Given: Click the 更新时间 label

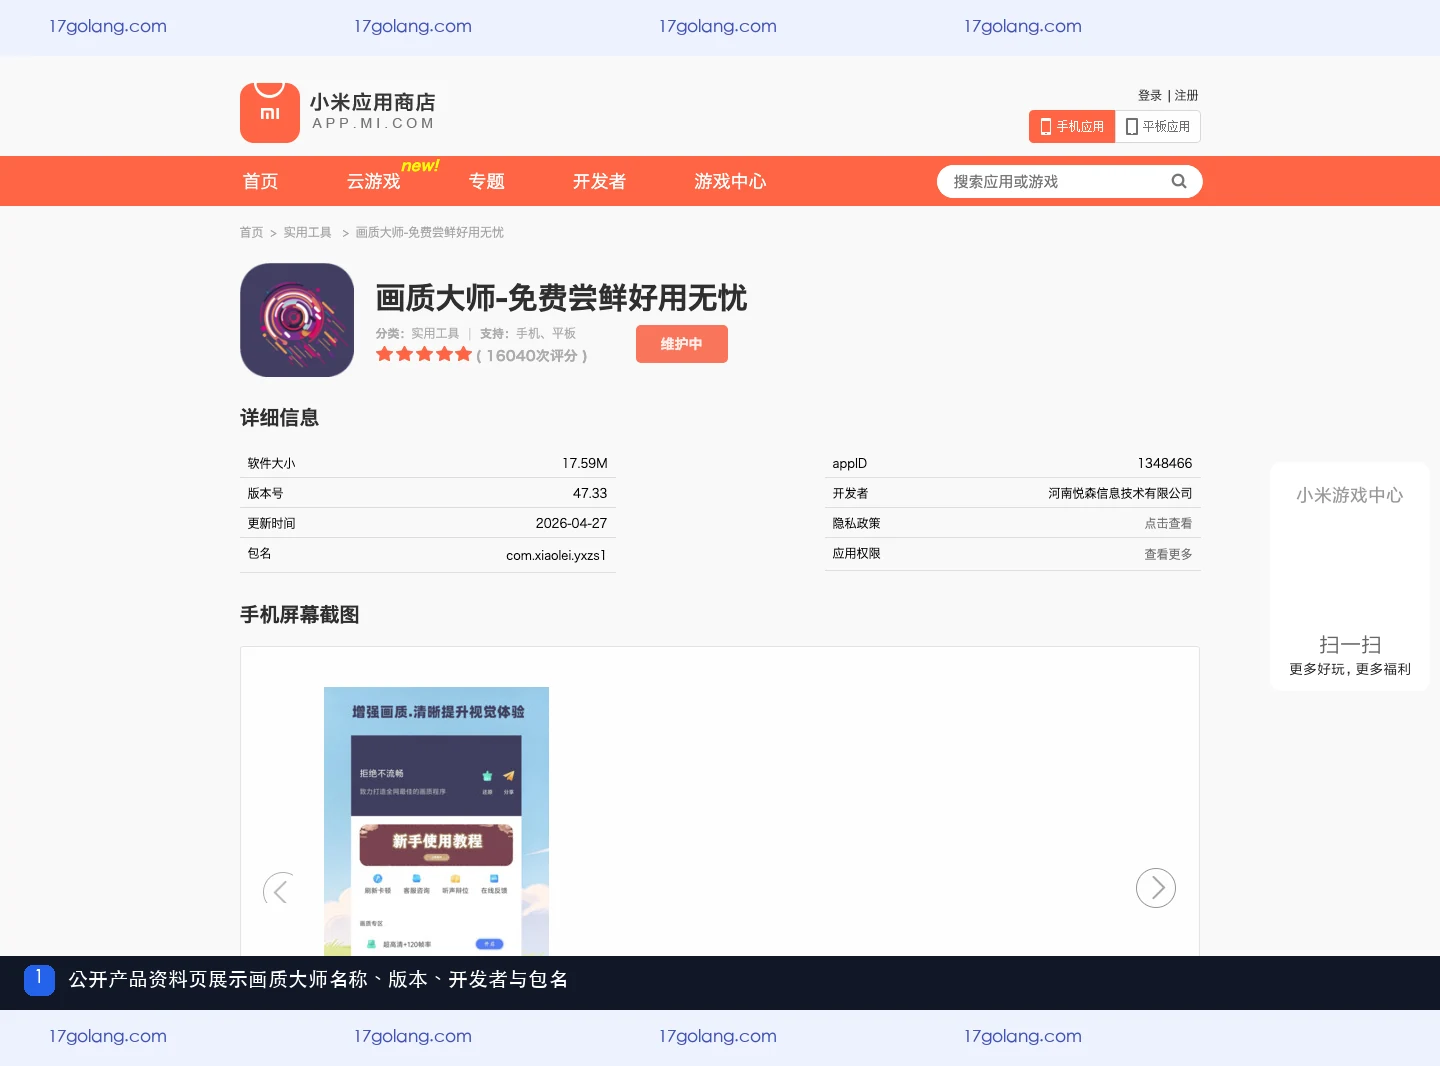Looking at the screenshot, I should (271, 523).
